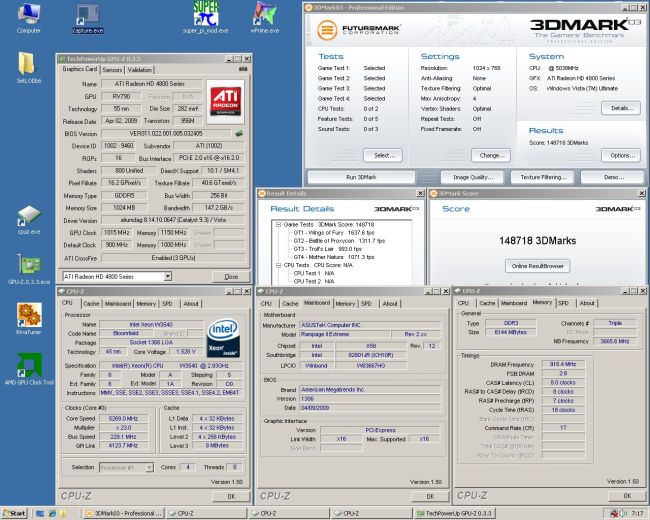The height and width of the screenshot is (520, 650).
Task: Click OK in the CPU-Z Mainboard window
Action: click(430, 496)
